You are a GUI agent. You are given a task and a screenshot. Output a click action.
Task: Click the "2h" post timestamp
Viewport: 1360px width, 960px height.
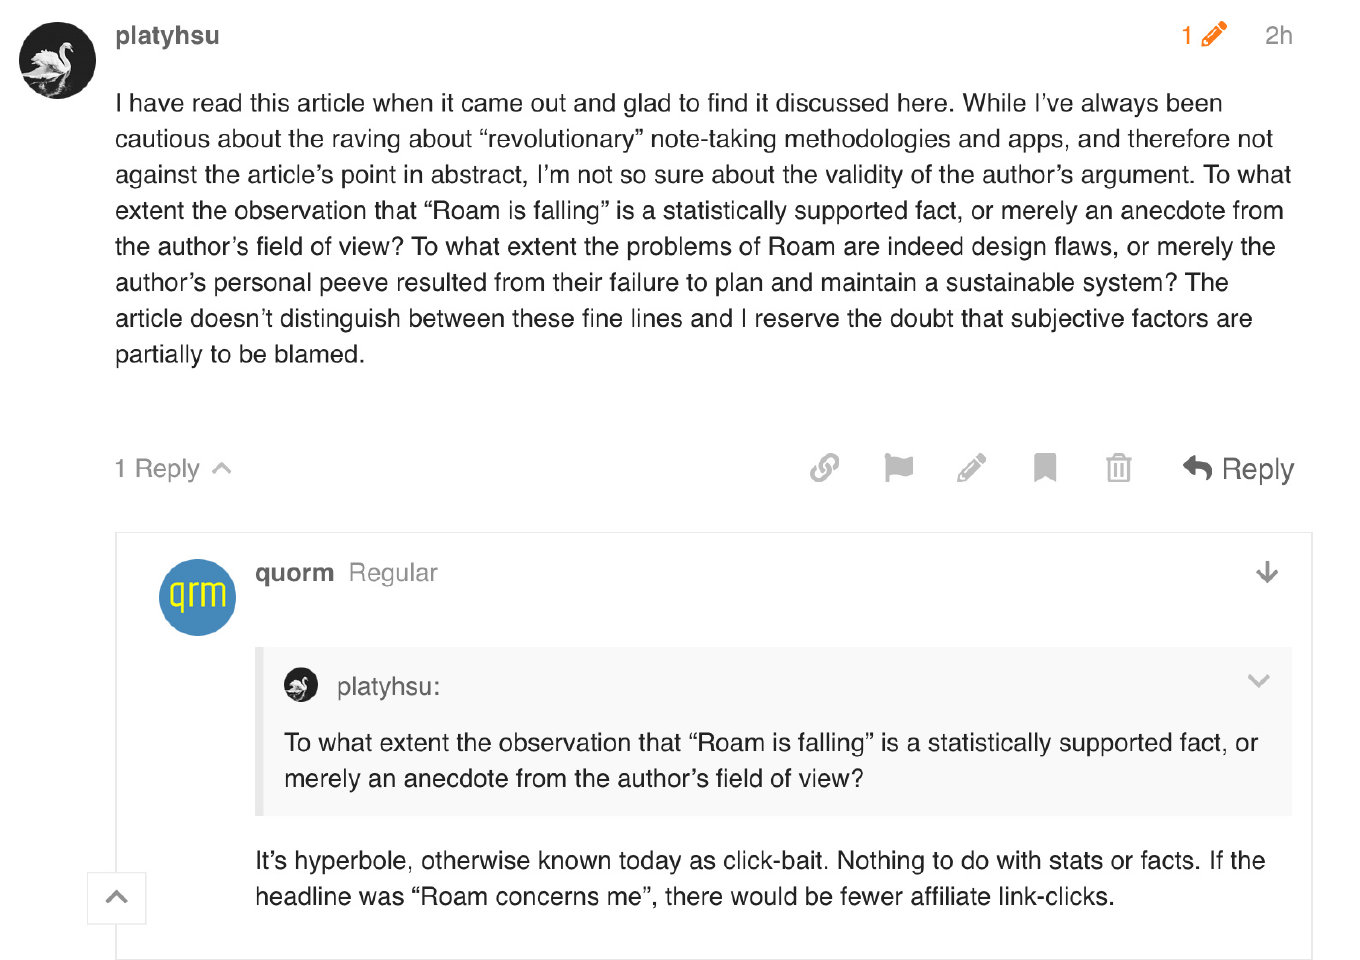coord(1278,36)
